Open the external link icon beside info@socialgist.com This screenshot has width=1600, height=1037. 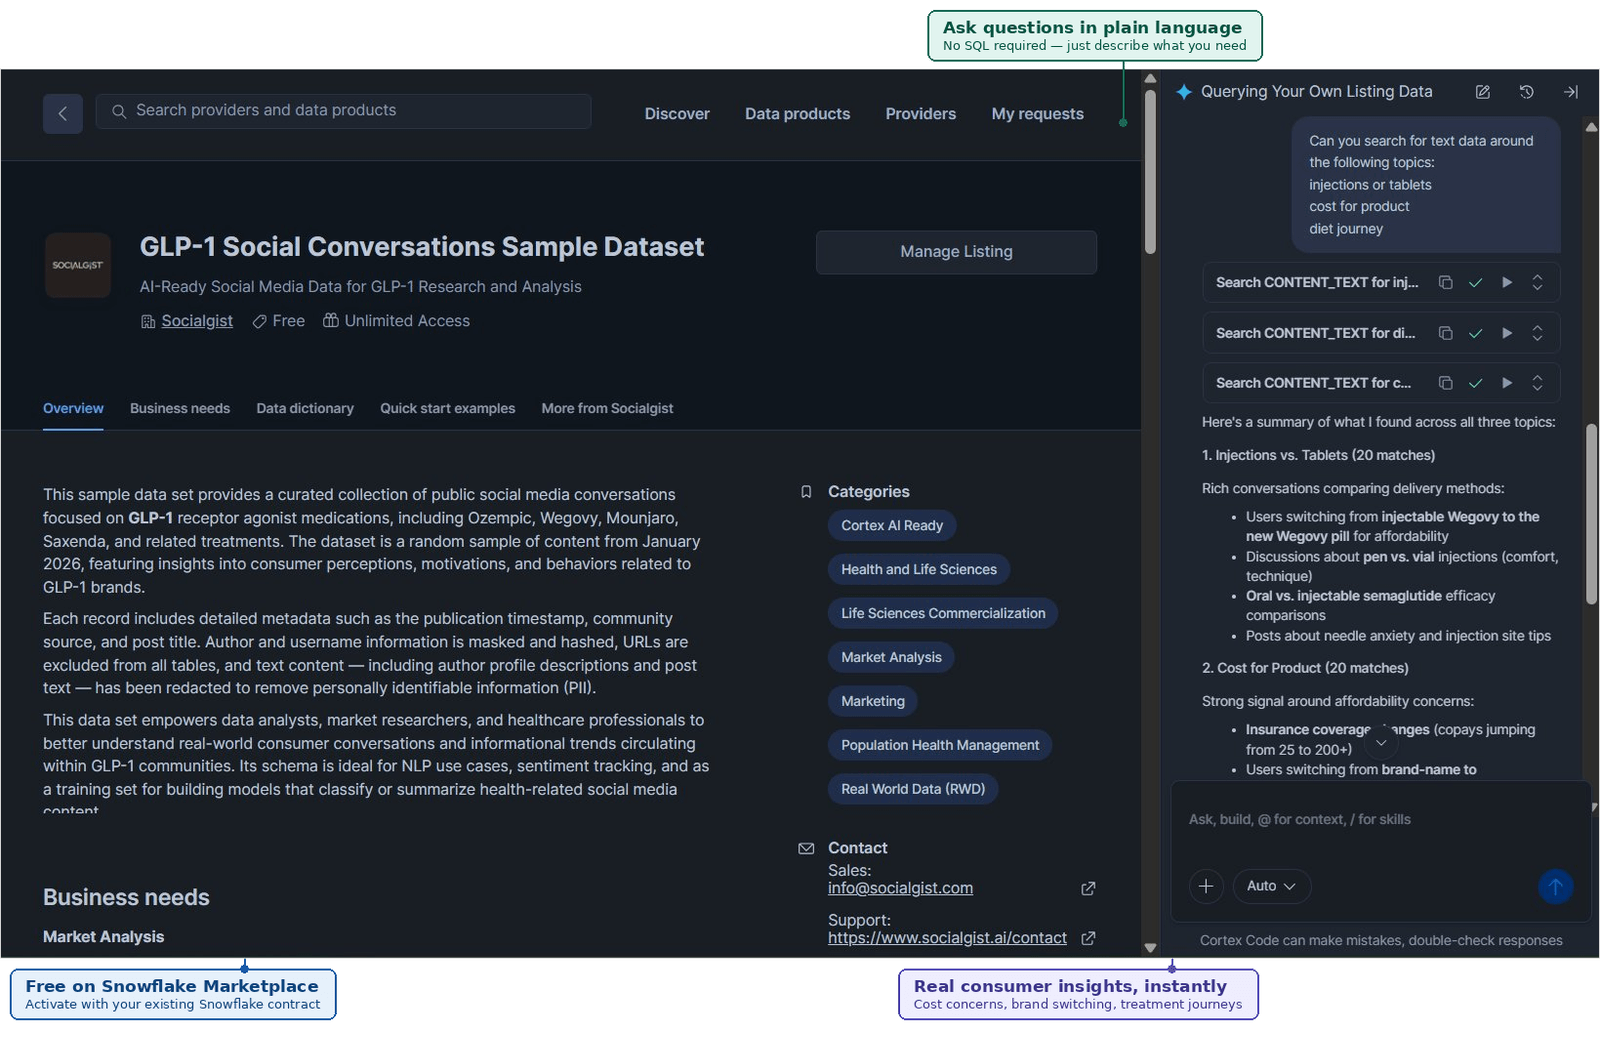point(1088,888)
